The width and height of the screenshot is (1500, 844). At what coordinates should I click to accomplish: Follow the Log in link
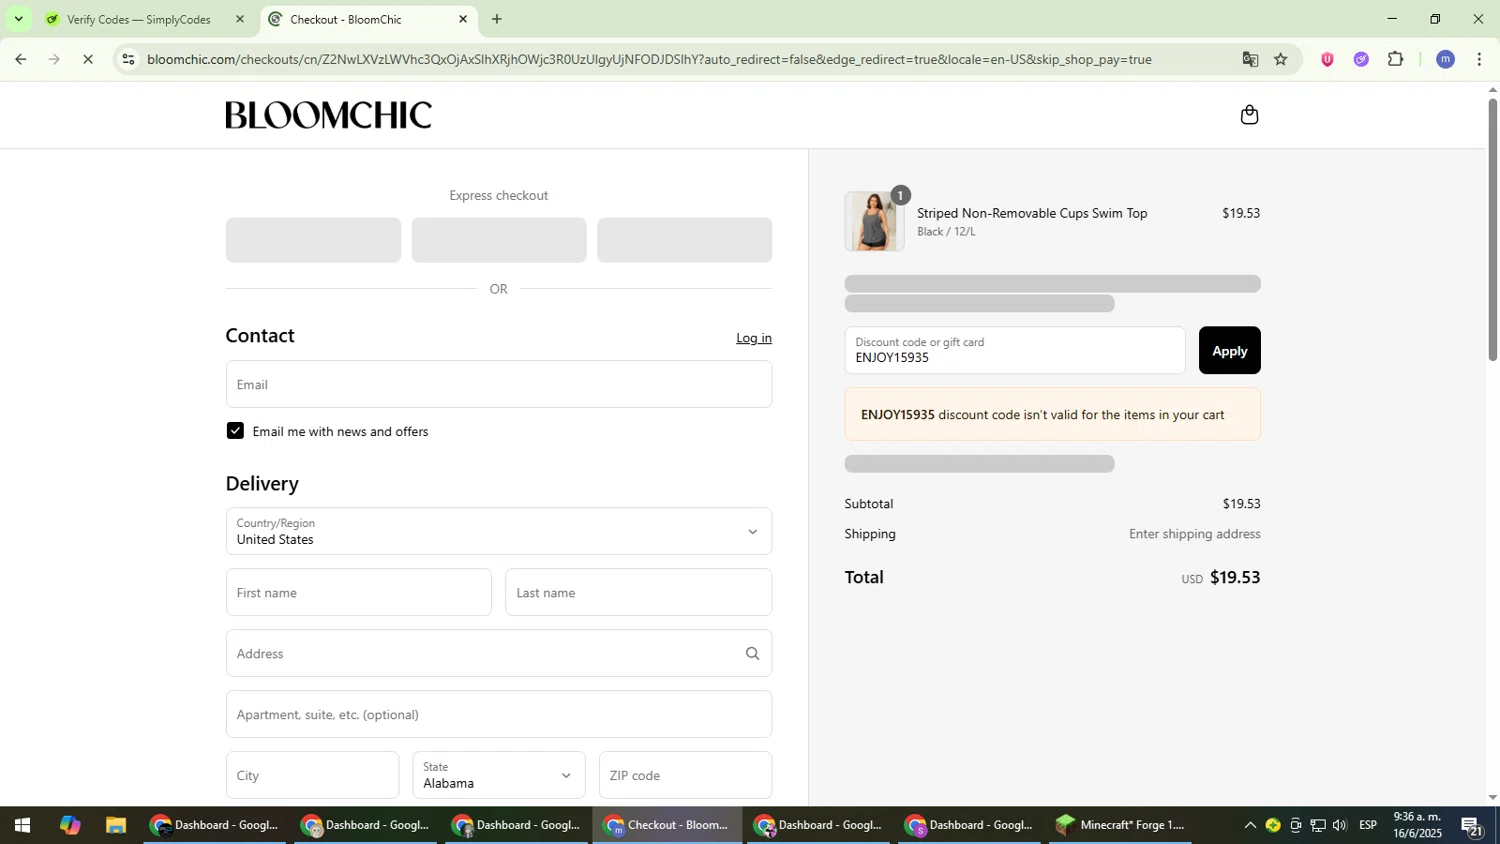(754, 338)
